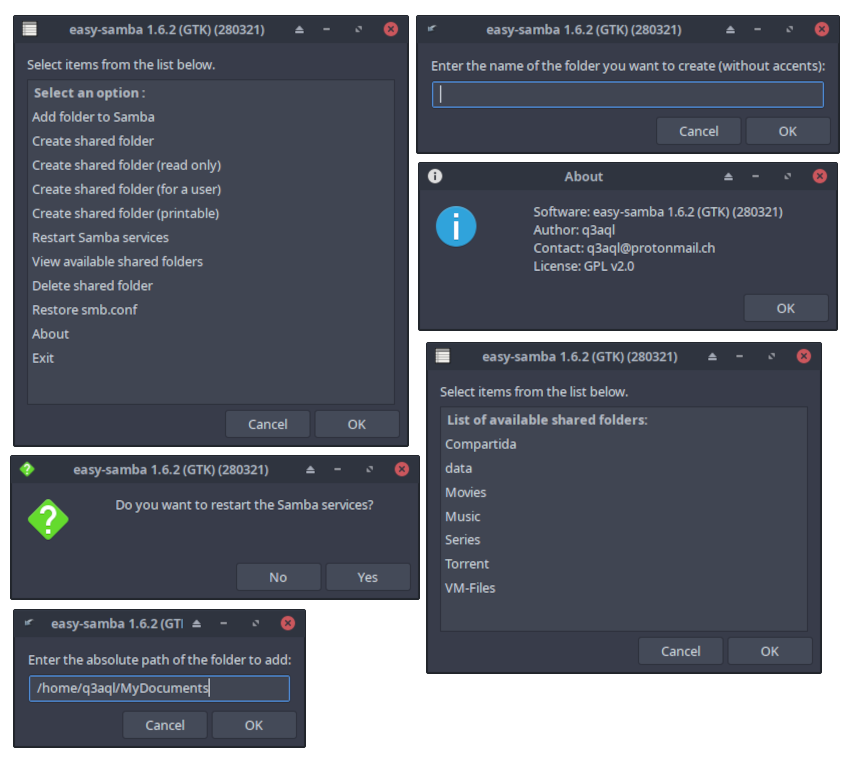Select 'Restore smb.conf' option

point(211,310)
